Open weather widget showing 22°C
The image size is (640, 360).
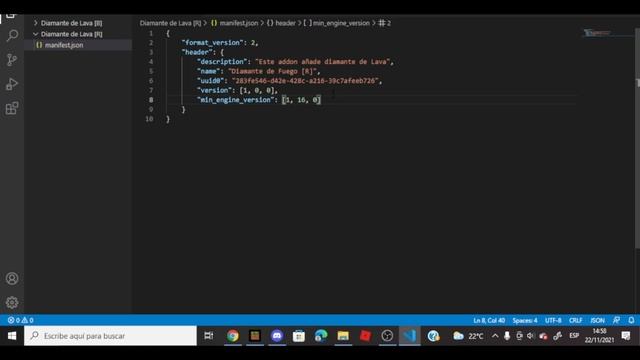point(468,336)
